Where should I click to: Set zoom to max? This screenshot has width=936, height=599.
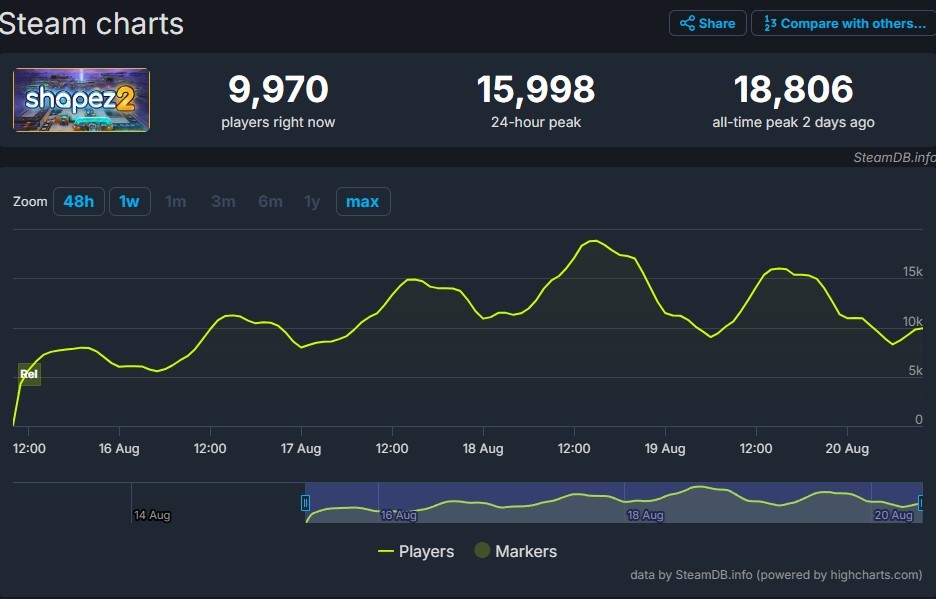click(x=363, y=201)
